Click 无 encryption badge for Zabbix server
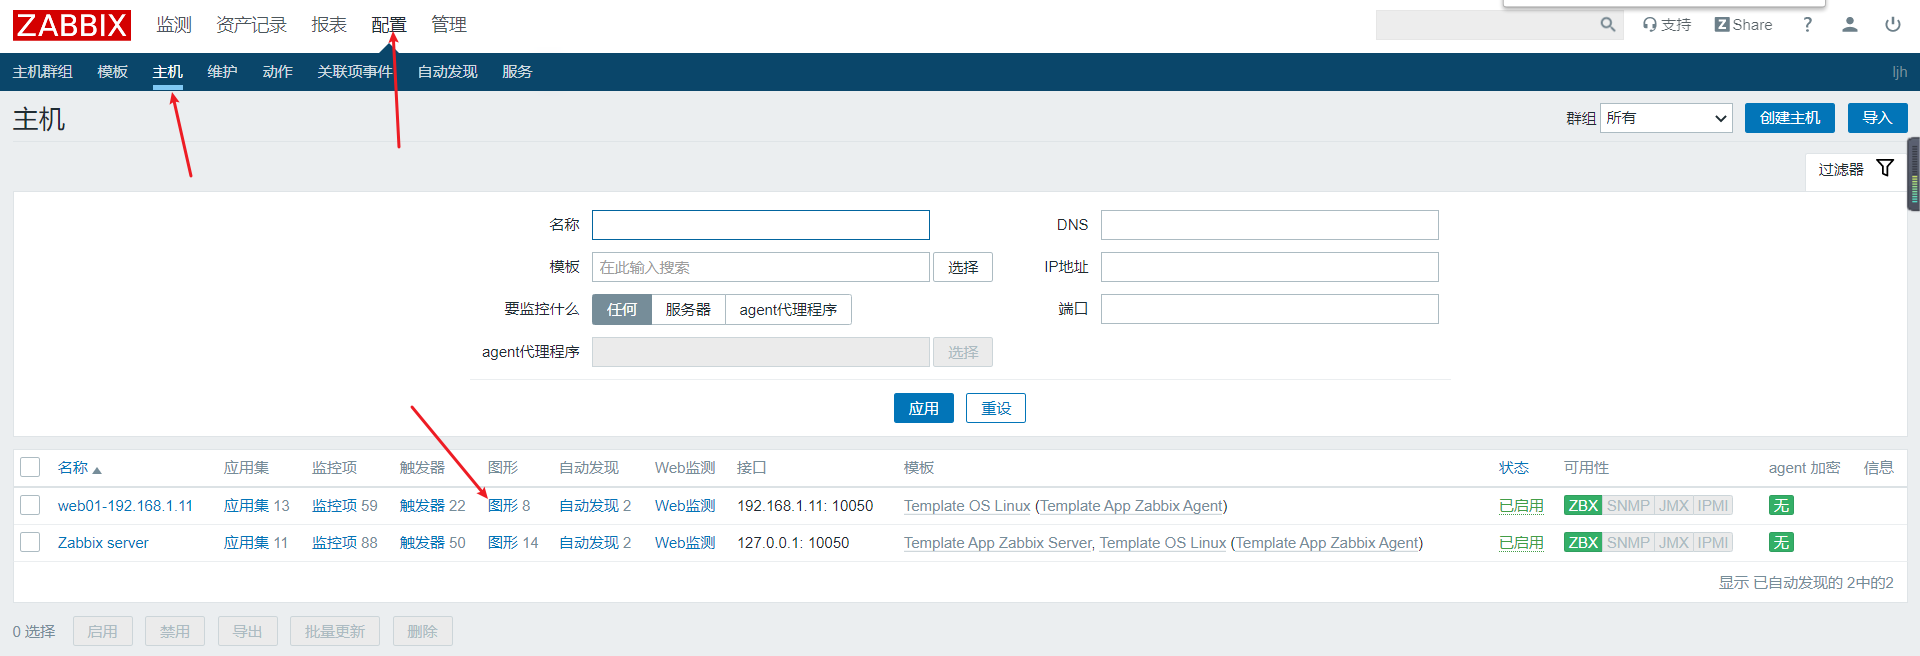The height and width of the screenshot is (656, 1920). coord(1781,543)
